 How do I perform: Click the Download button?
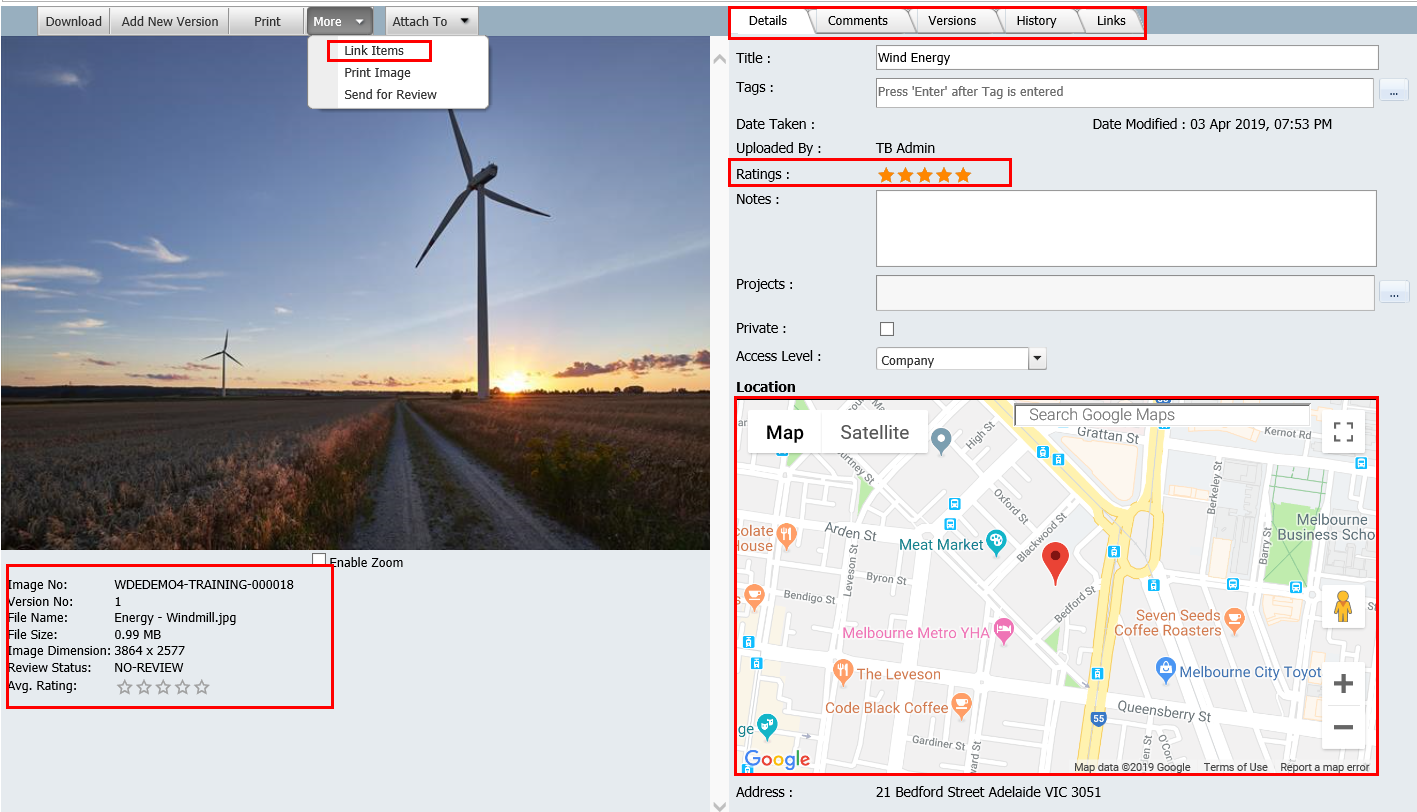[74, 21]
